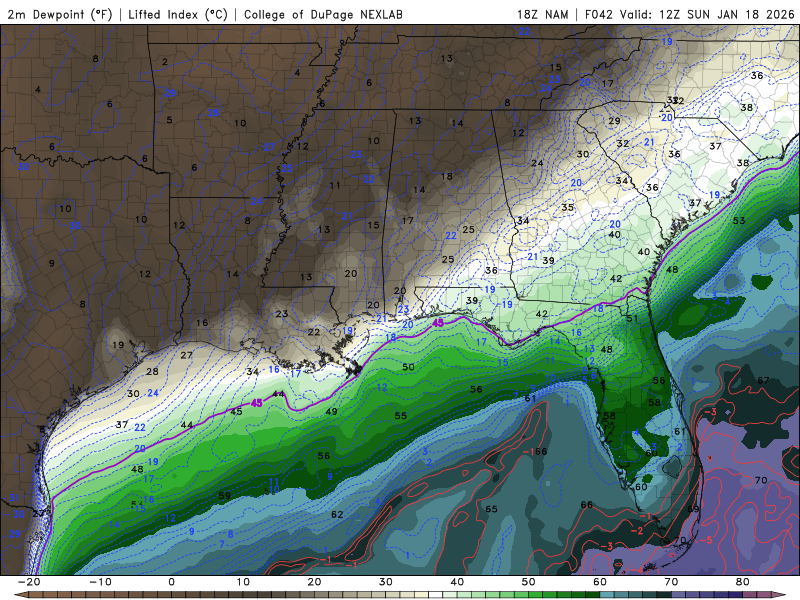Click the "18Z NAM" model run label
The image size is (800, 600).
[542, 14]
